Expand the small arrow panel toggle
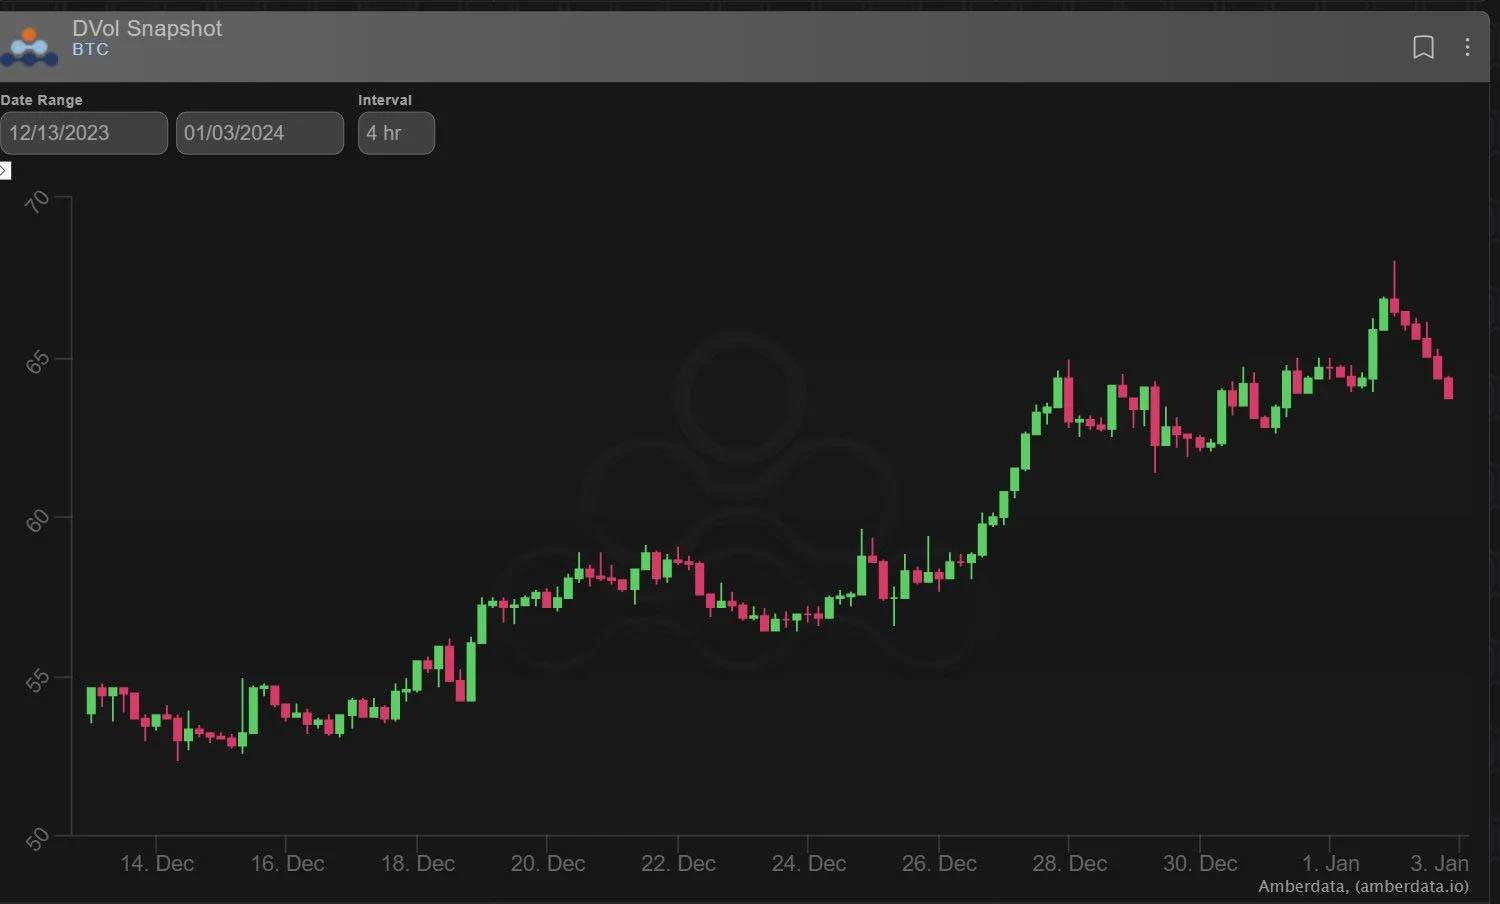Viewport: 1500px width, 904px height. pyautogui.click(x=4, y=171)
